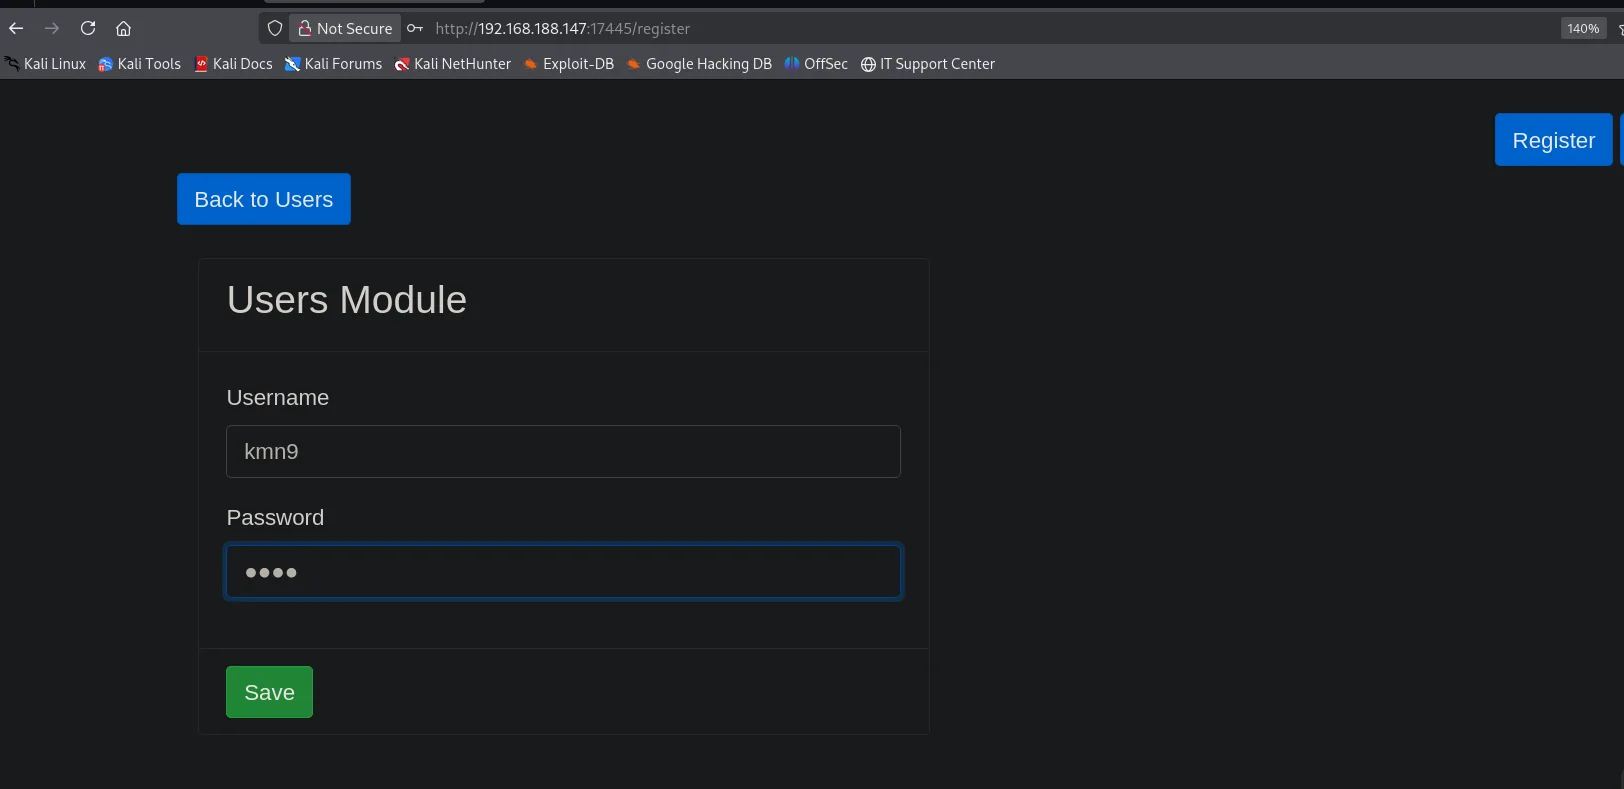Click the green Save button
The height and width of the screenshot is (789, 1624).
click(269, 692)
